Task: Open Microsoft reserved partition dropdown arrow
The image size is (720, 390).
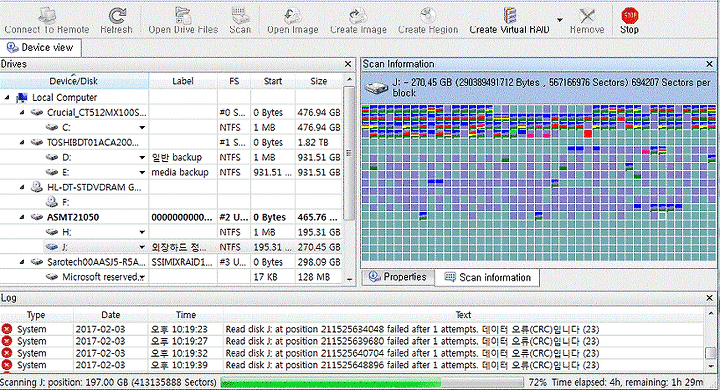Action: pos(142,277)
